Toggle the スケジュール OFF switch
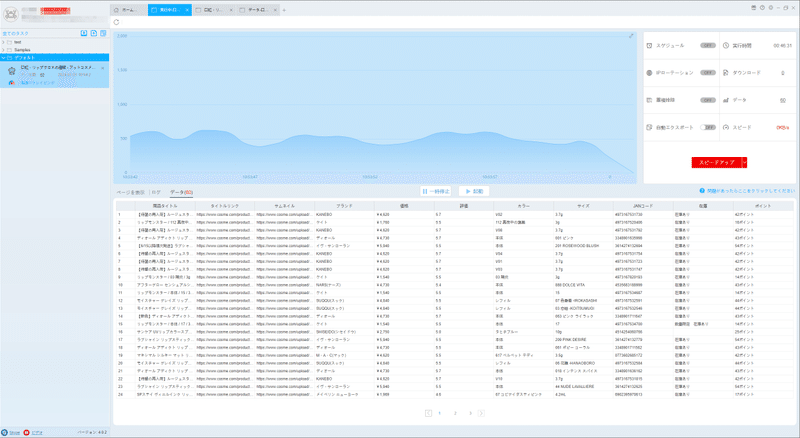The width and height of the screenshot is (800, 438). [x=708, y=45]
